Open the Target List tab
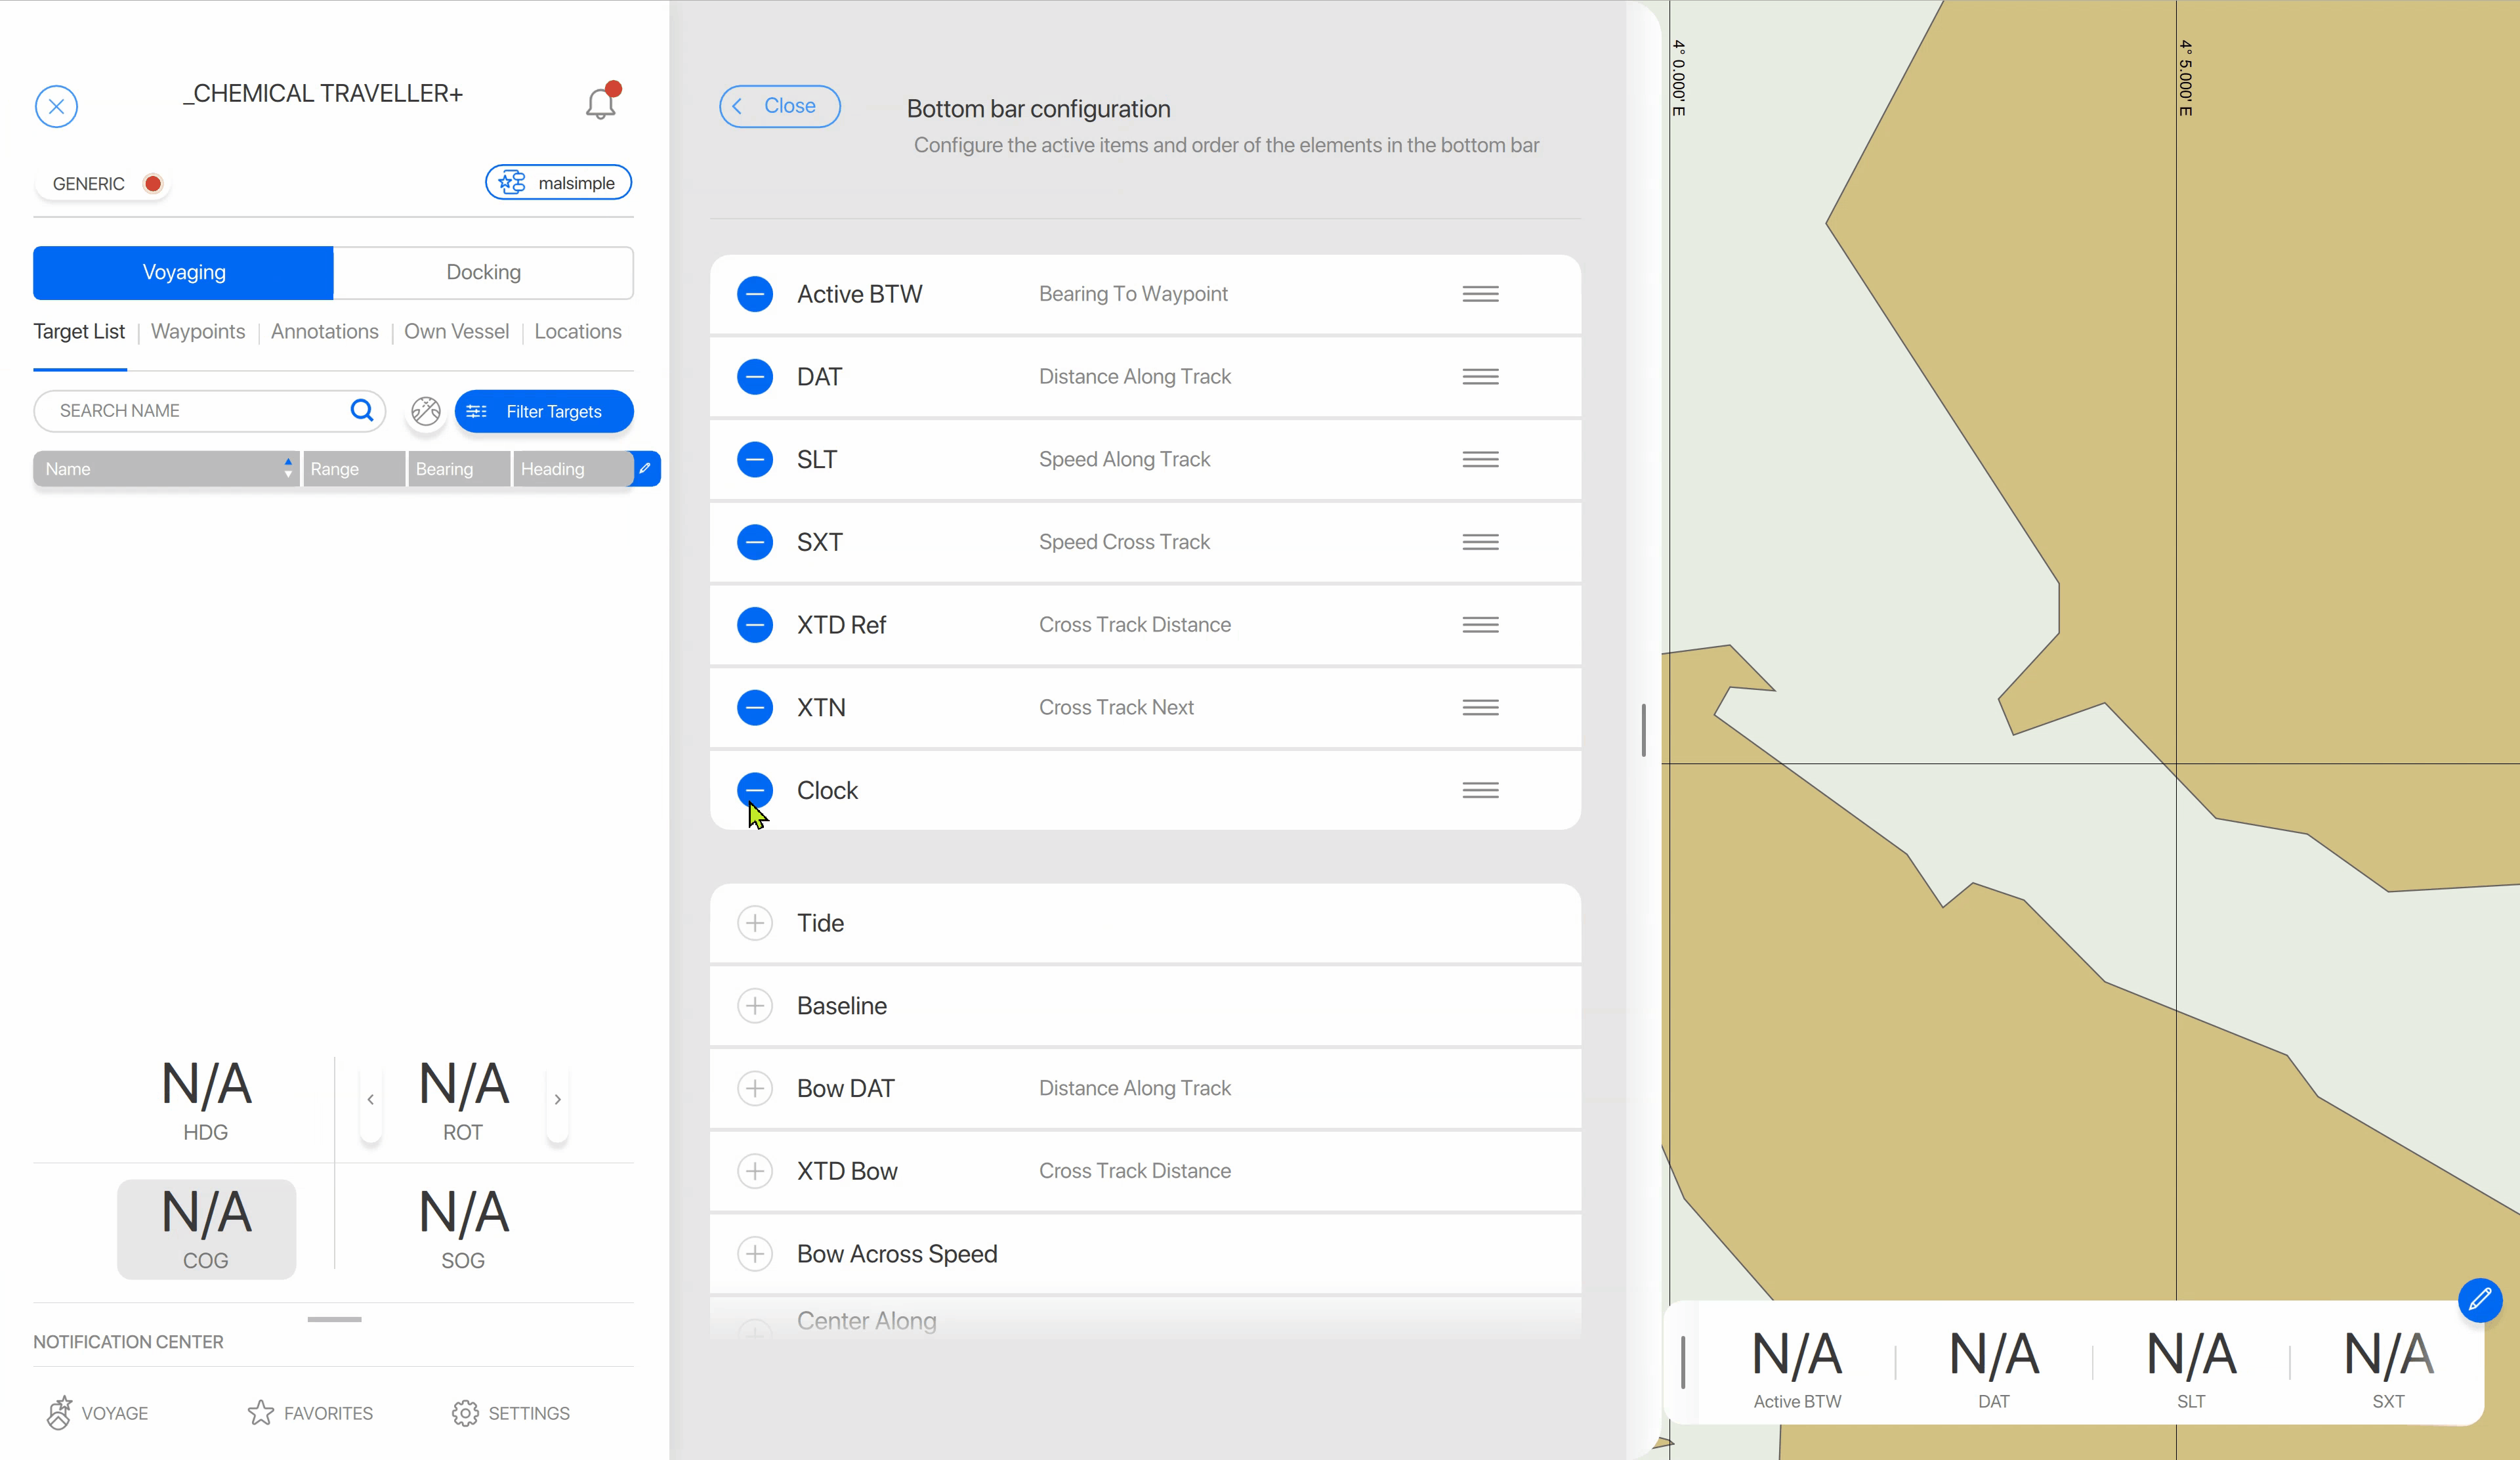 [x=79, y=331]
